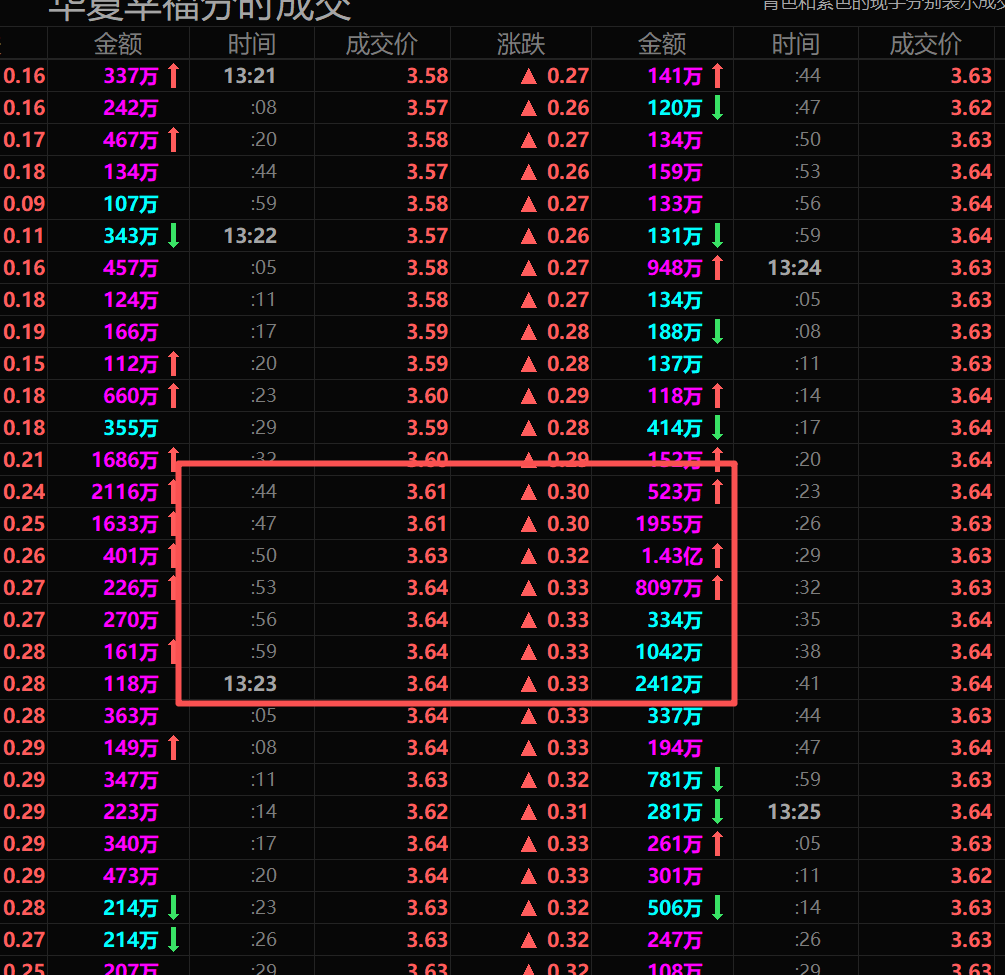Click the 0.11 change value
The height and width of the screenshot is (975, 1005).
24,236
